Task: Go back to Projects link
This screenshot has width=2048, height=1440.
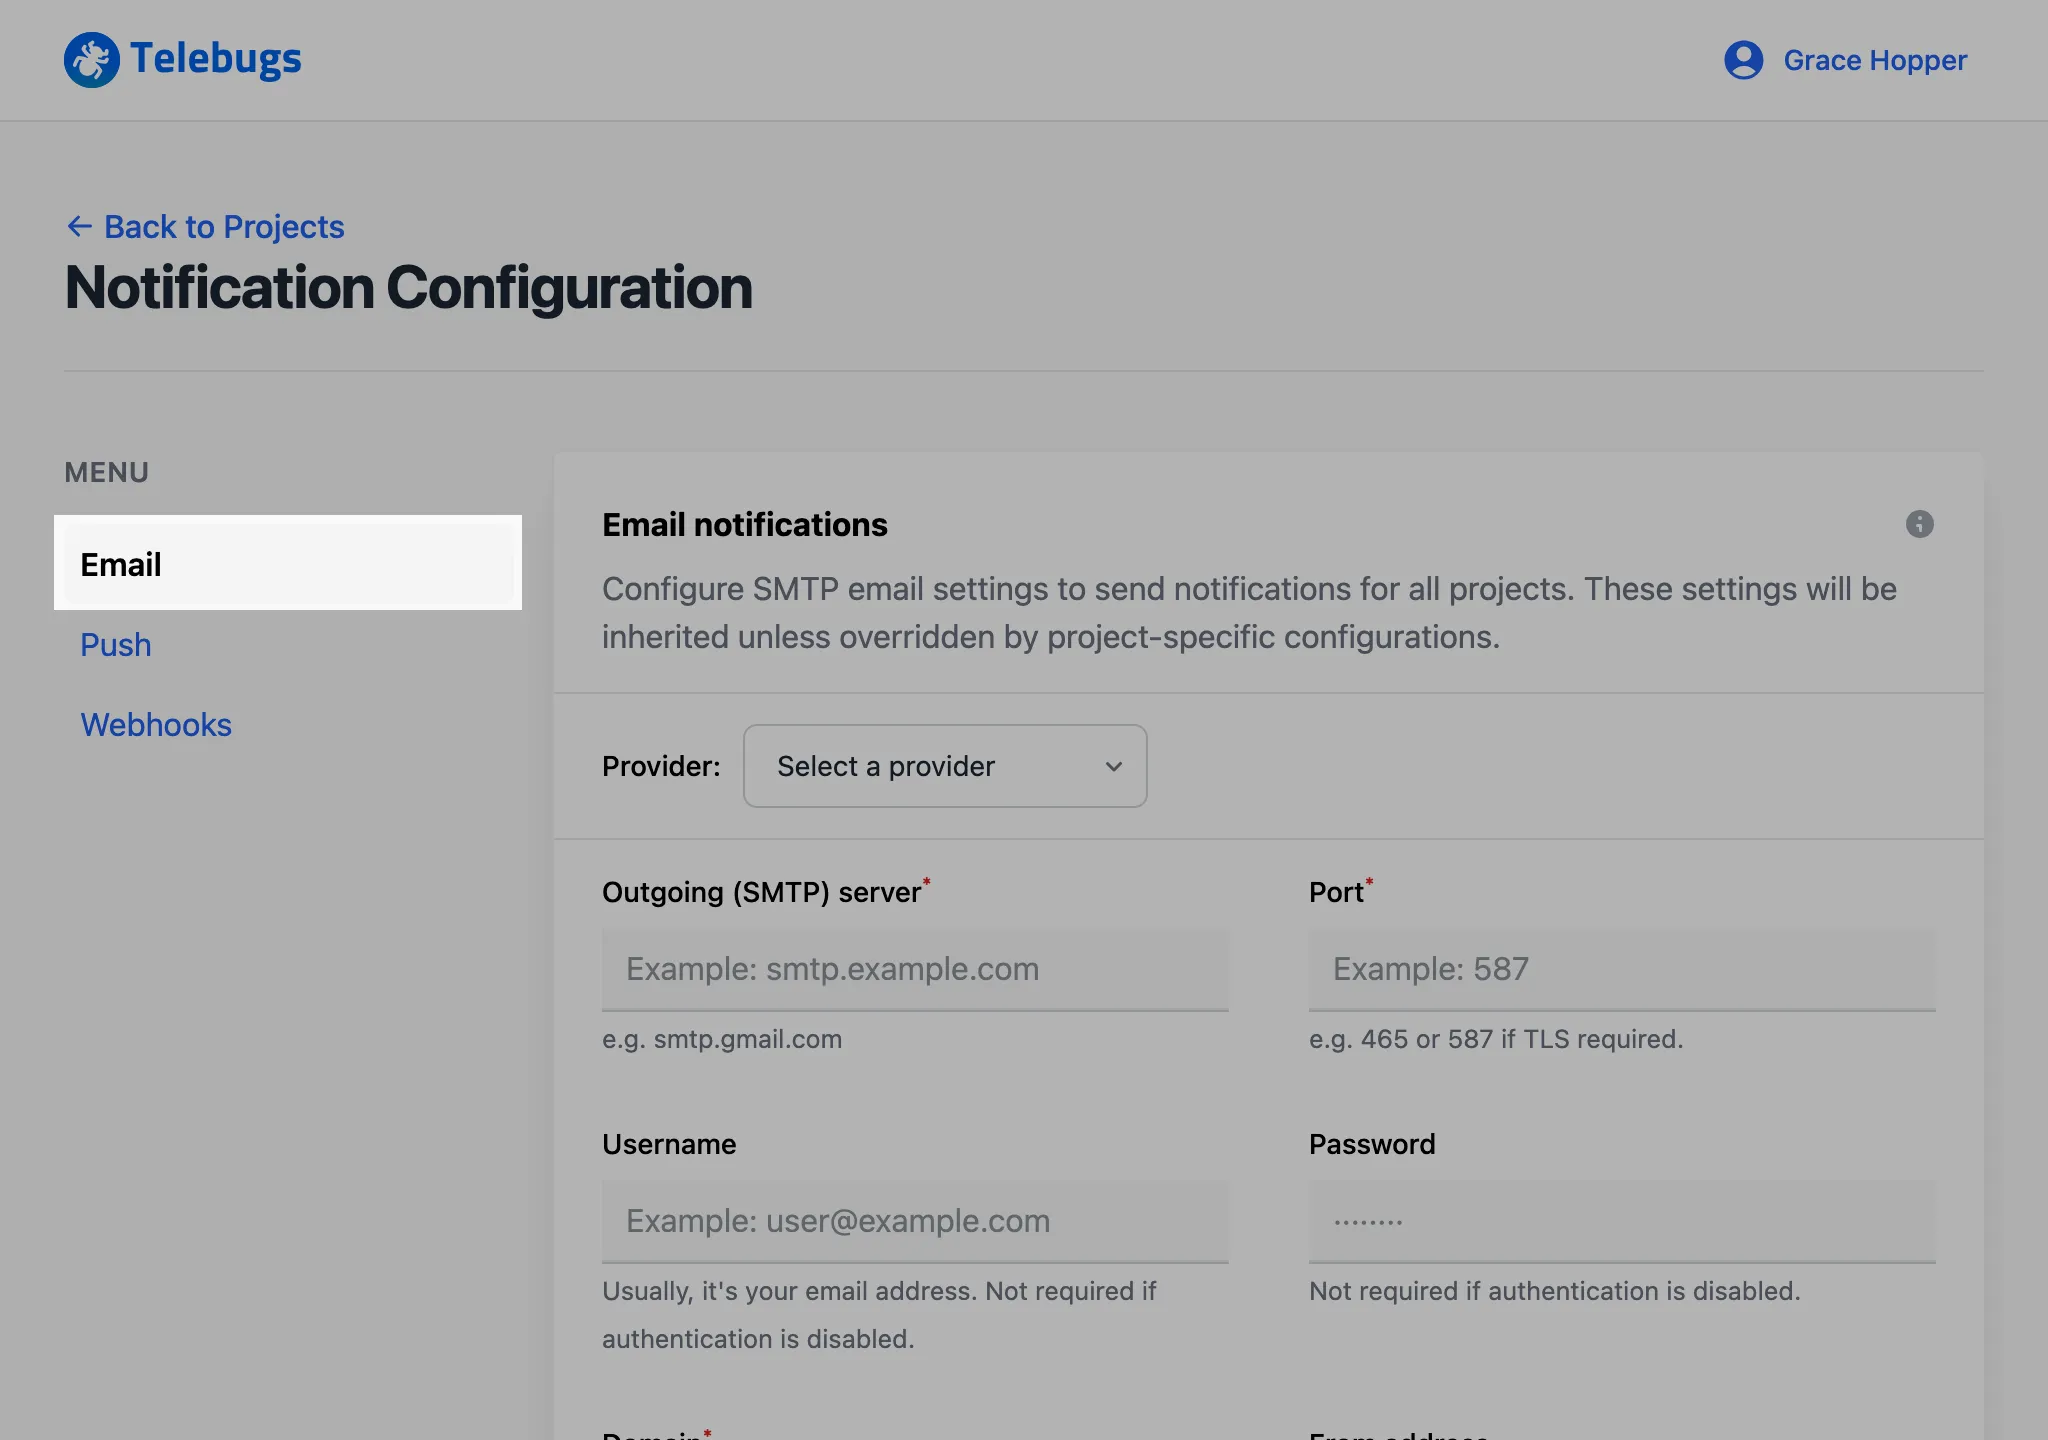Action: (224, 227)
